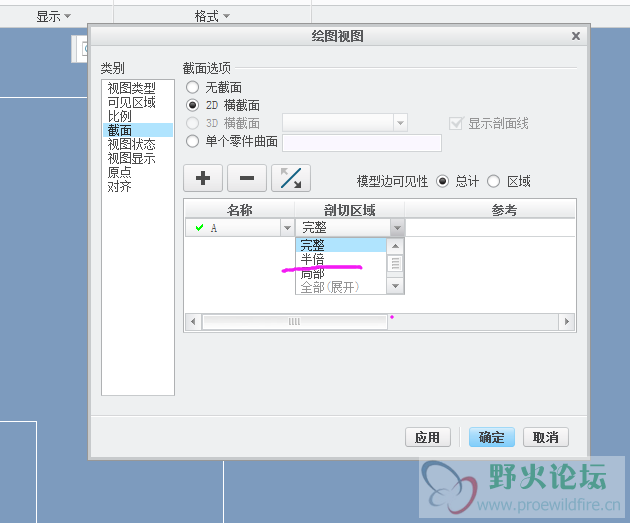The image size is (630, 523).
Task: Pick 局部 from the section area list
Action: [x=341, y=274]
